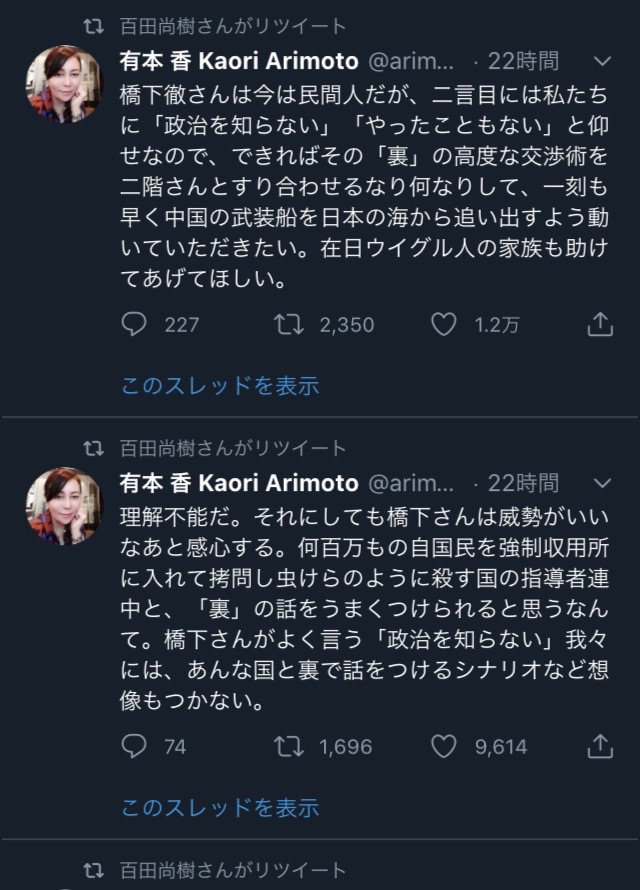Retweet the second tweet with 1,696 retweets
This screenshot has height=890, width=640.
[x=289, y=746]
